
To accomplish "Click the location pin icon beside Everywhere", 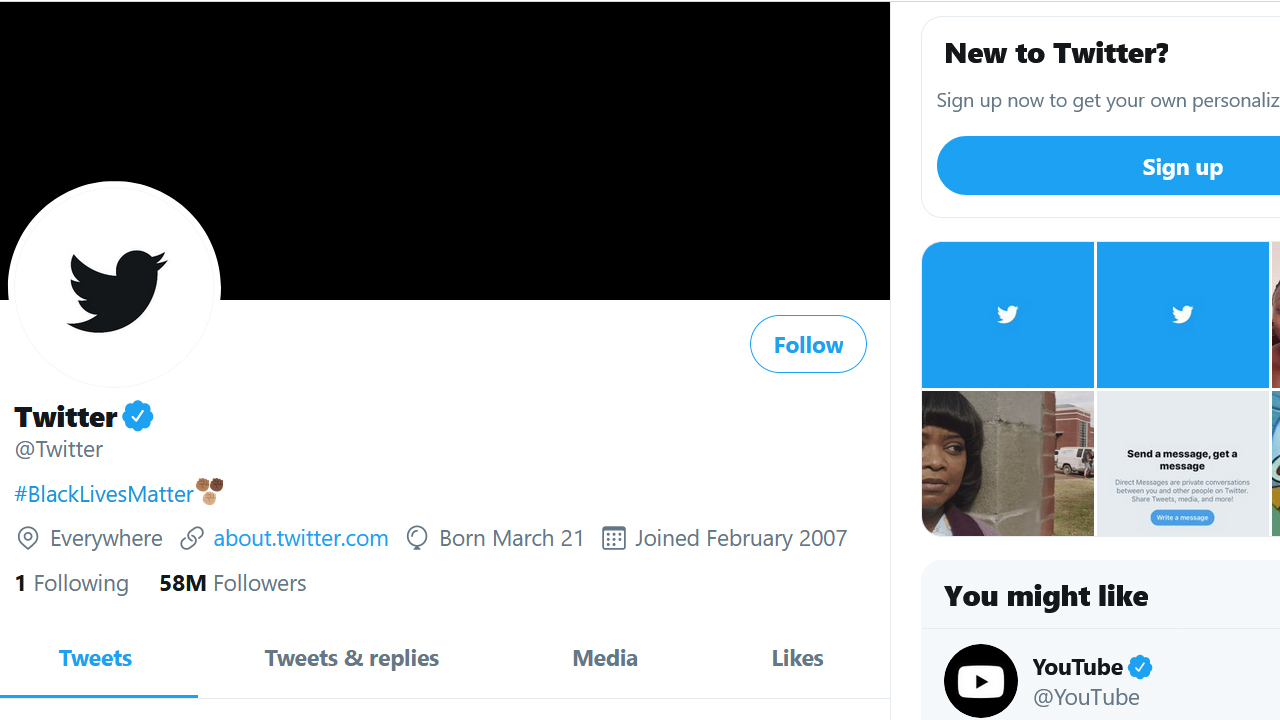I will coord(28,538).
